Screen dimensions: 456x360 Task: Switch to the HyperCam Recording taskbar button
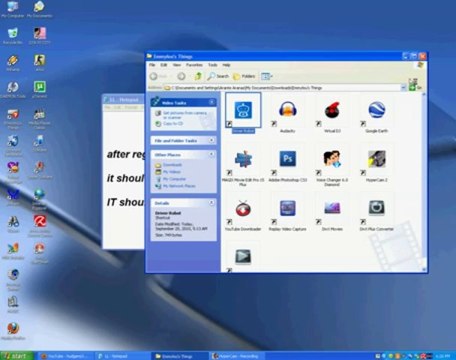237,356
